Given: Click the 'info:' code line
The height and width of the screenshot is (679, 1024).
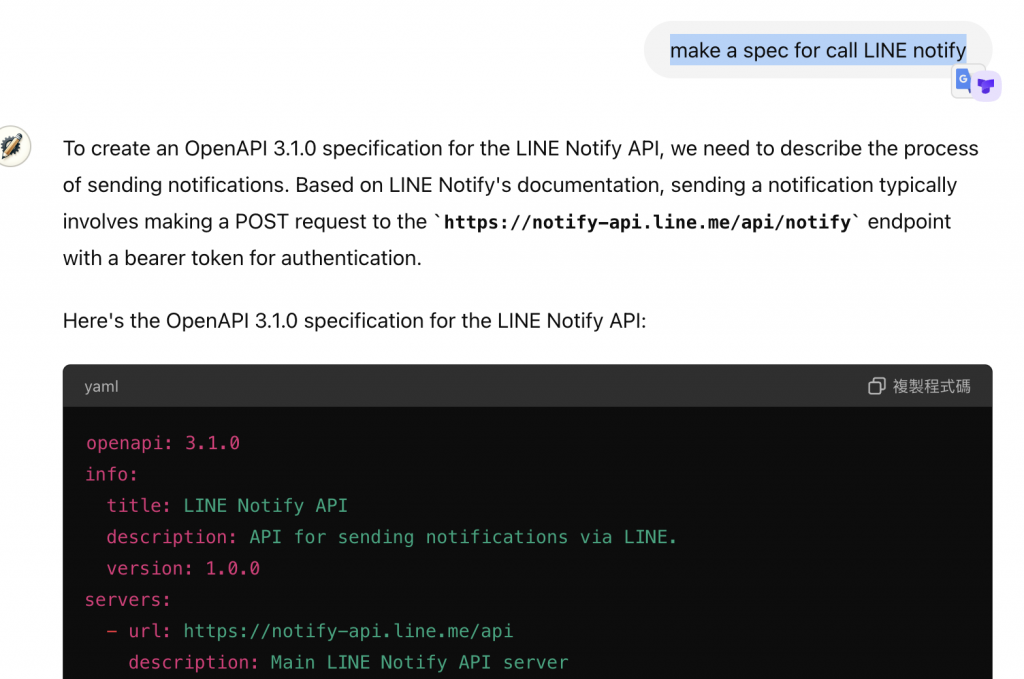Looking at the screenshot, I should tap(112, 474).
